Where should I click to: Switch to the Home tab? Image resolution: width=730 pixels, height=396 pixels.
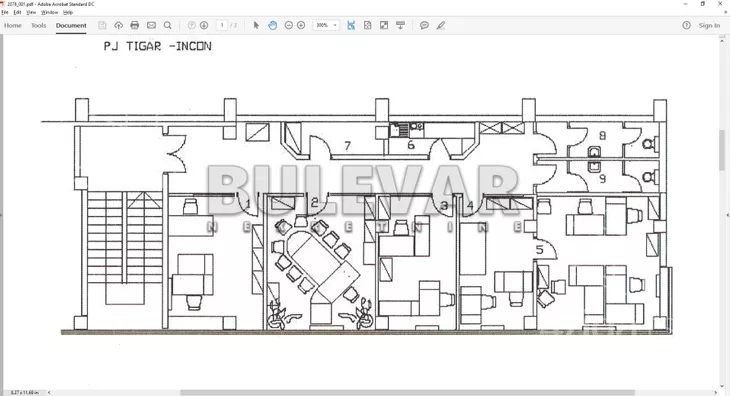13,25
